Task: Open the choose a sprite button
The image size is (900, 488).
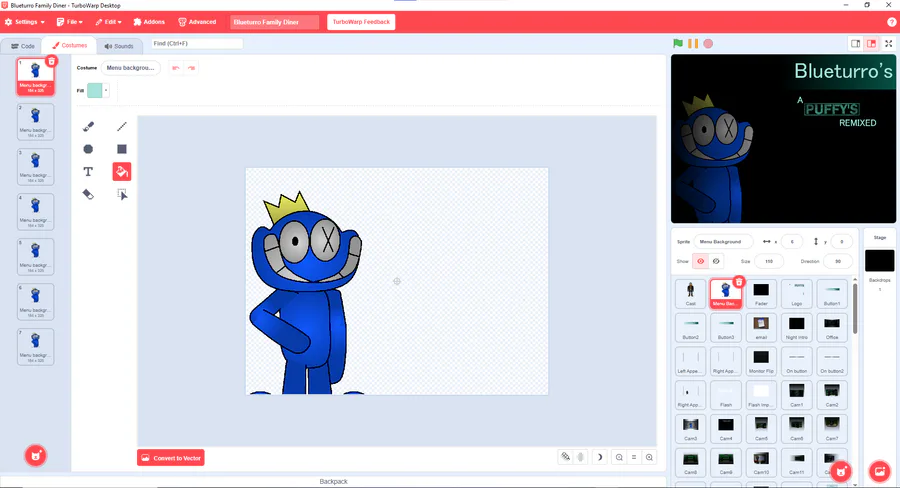Action: (841, 472)
